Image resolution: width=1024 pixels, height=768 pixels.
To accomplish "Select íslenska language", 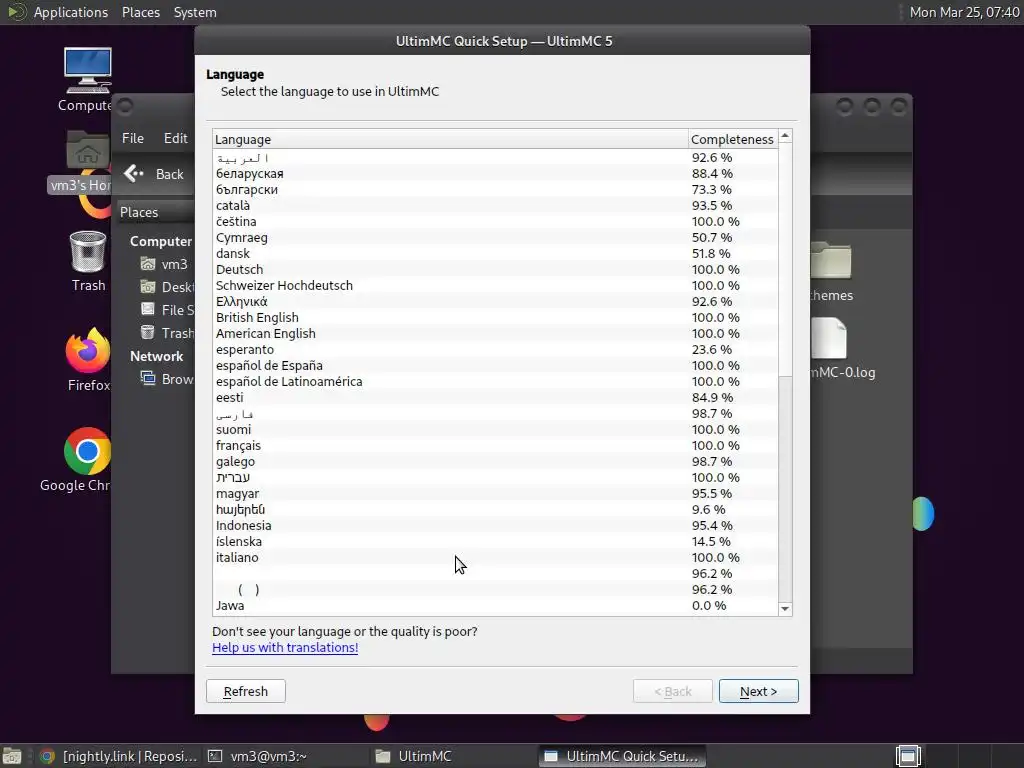I will click(495, 541).
